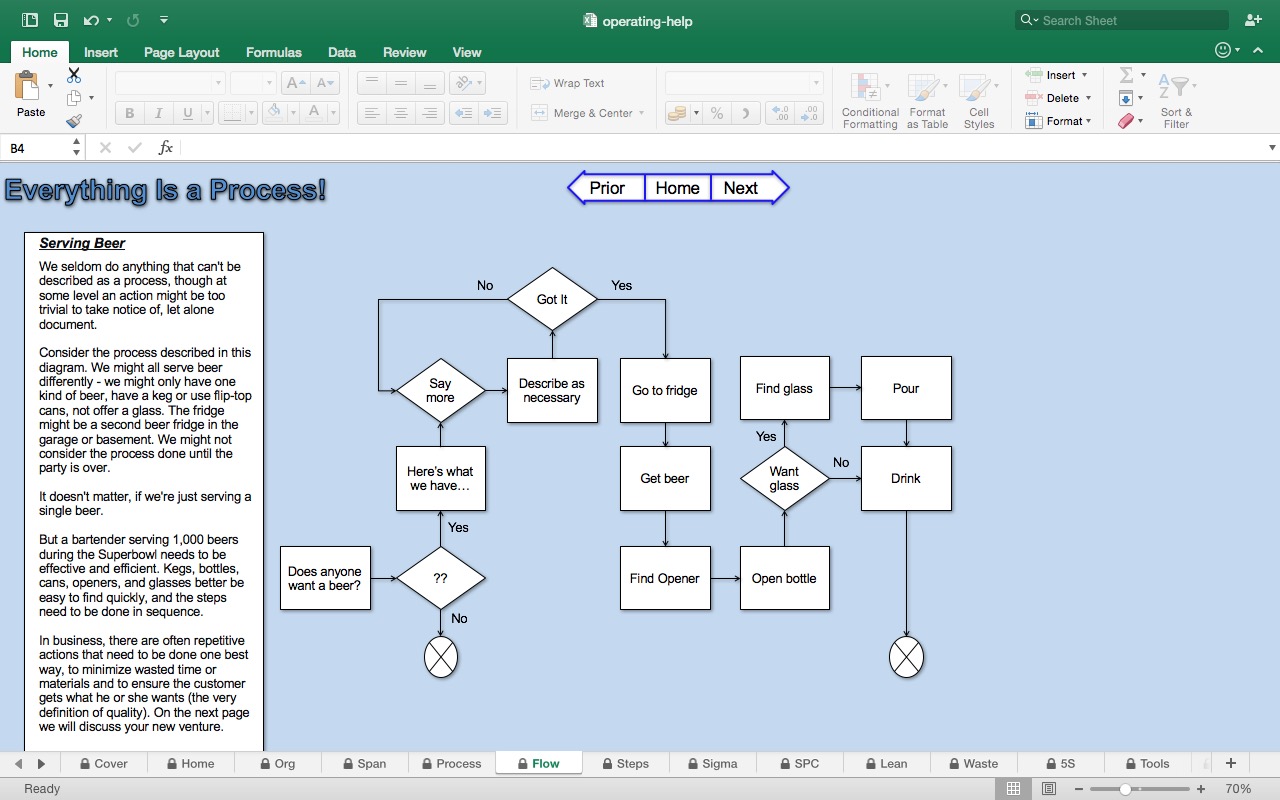The image size is (1280, 800).
Task: Open the Formulas ribbon tab
Action: (x=274, y=52)
